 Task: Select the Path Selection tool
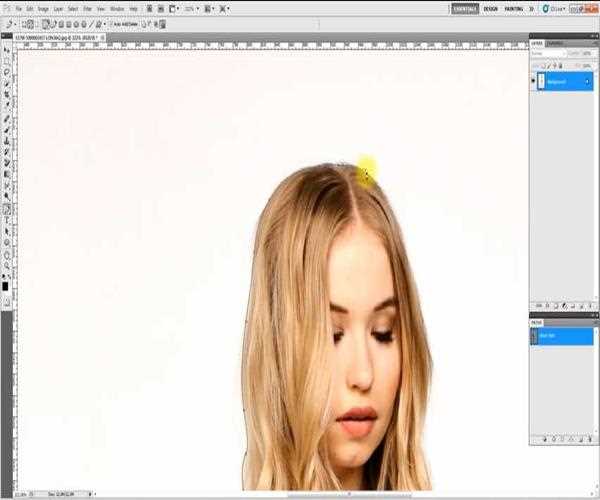point(7,231)
